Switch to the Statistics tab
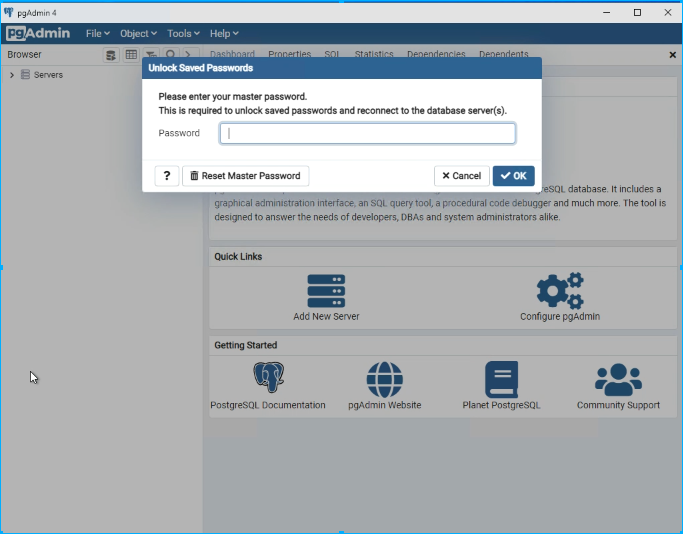This screenshot has width=683, height=534. 373,55
